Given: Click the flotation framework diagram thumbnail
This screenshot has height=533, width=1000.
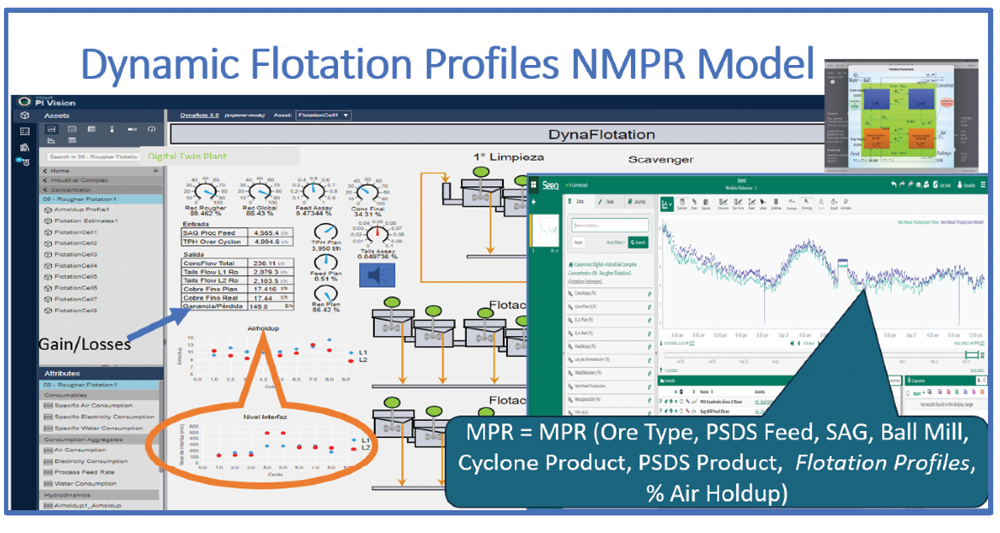Looking at the screenshot, I should click(901, 115).
